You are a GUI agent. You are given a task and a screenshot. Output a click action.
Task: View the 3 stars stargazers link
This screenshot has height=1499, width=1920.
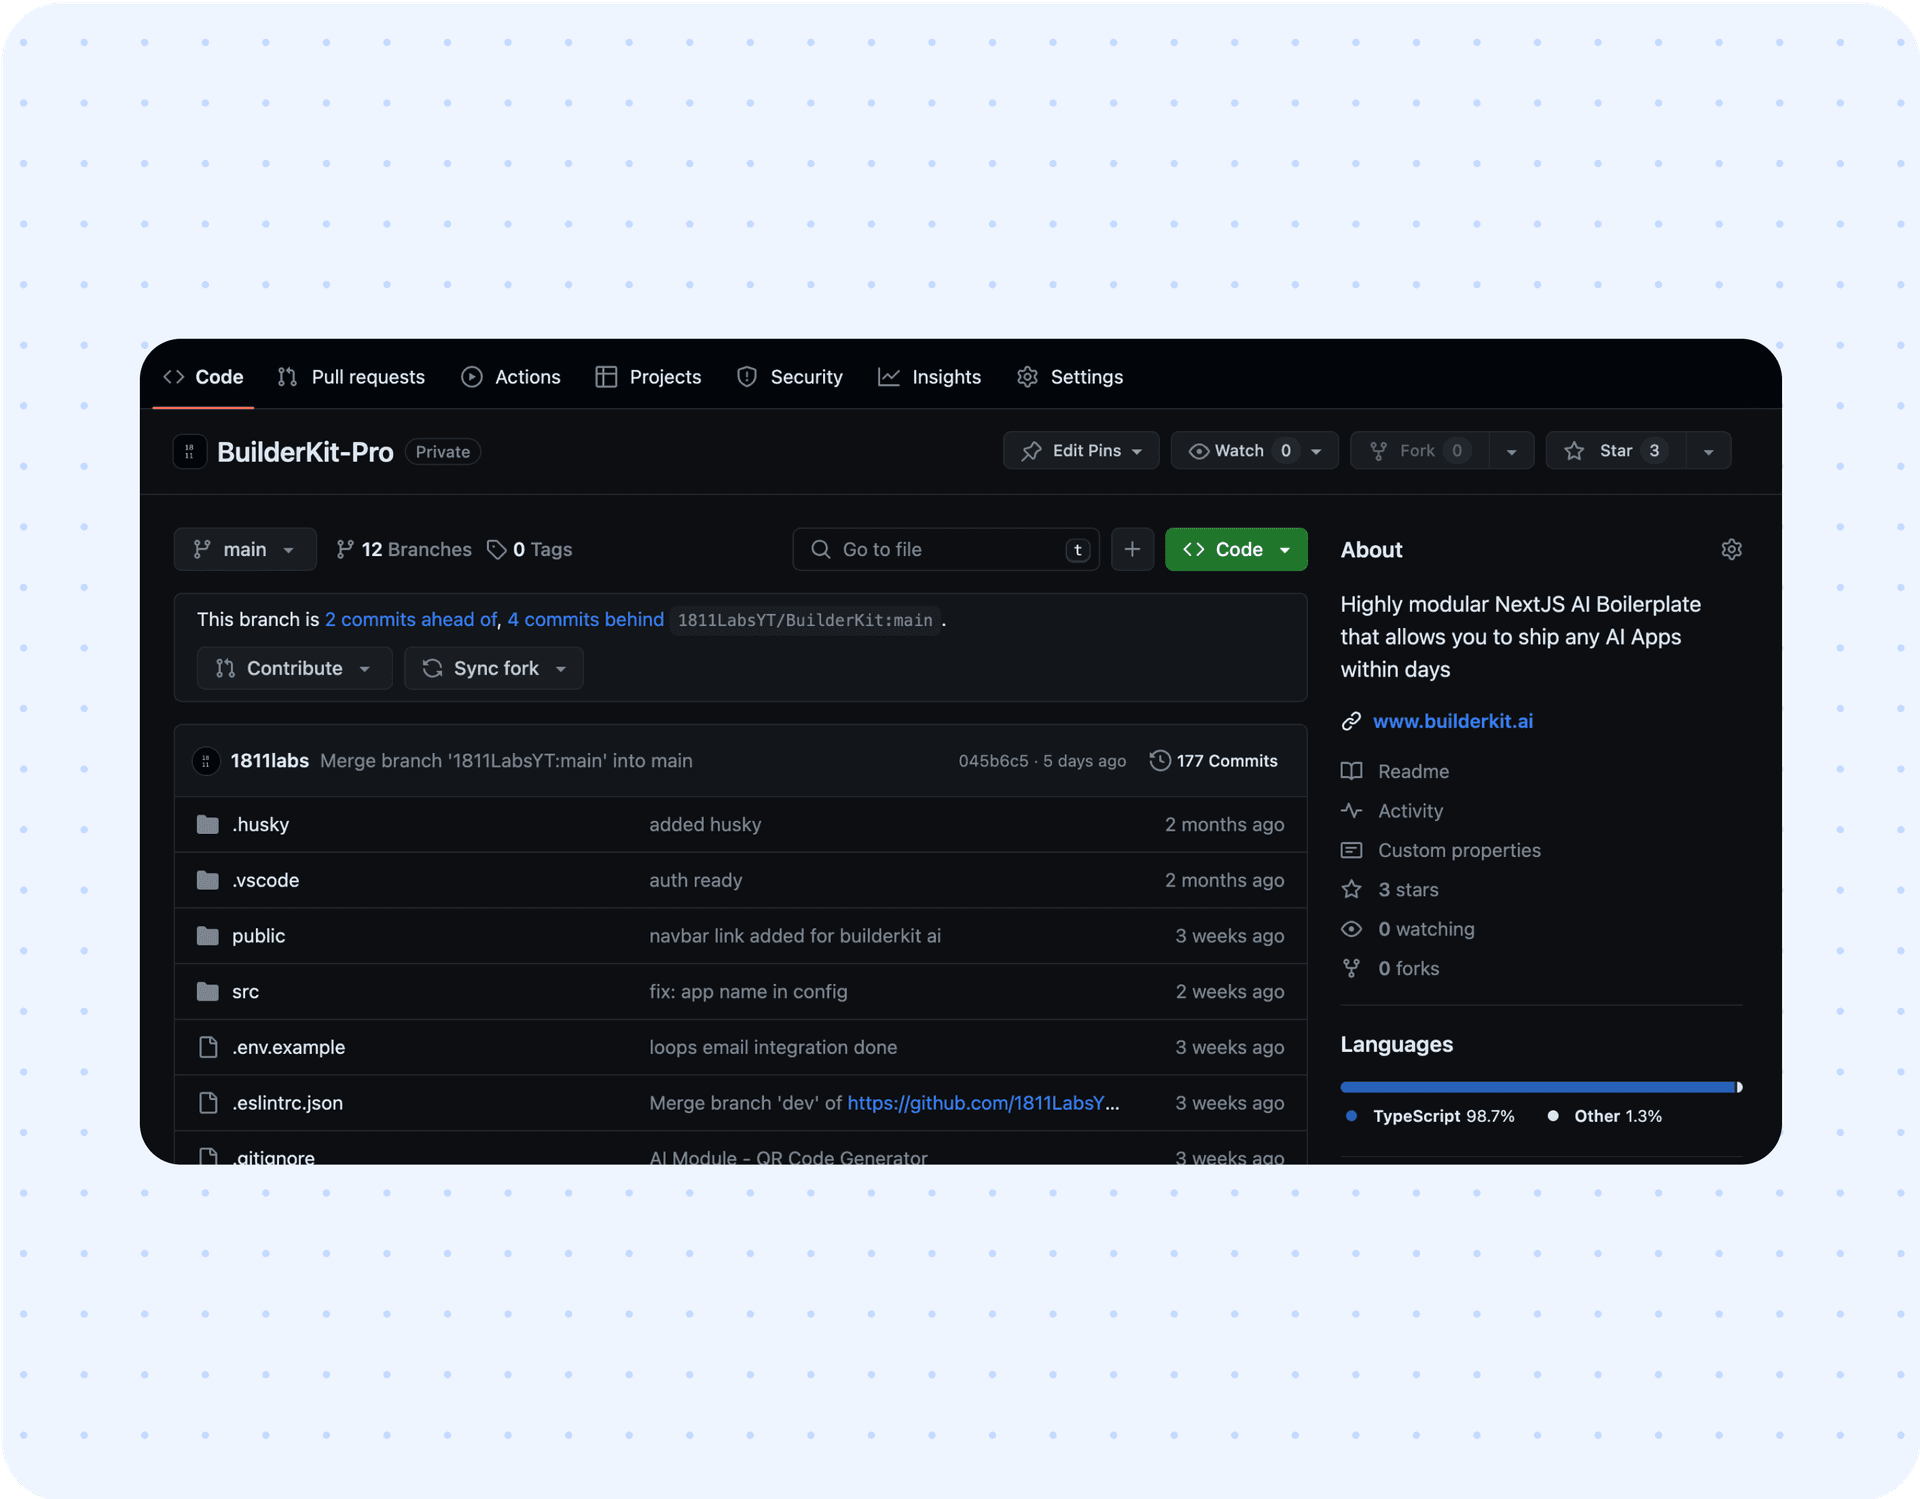point(1408,889)
